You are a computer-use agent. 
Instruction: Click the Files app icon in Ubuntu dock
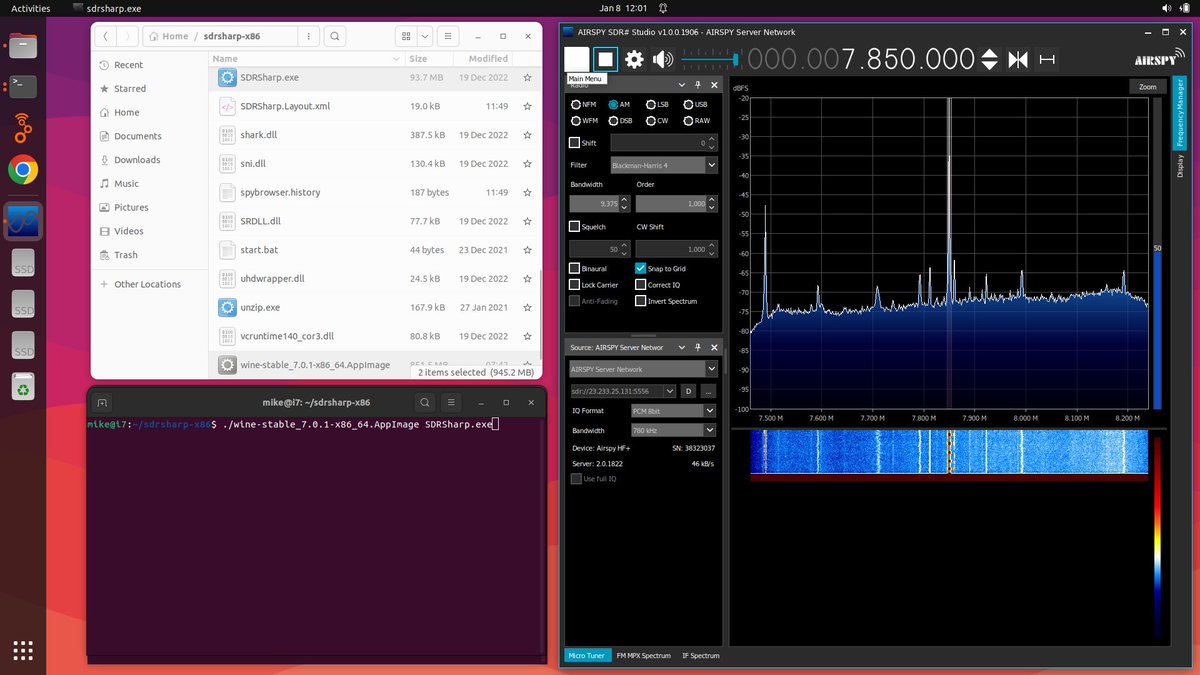[24, 44]
